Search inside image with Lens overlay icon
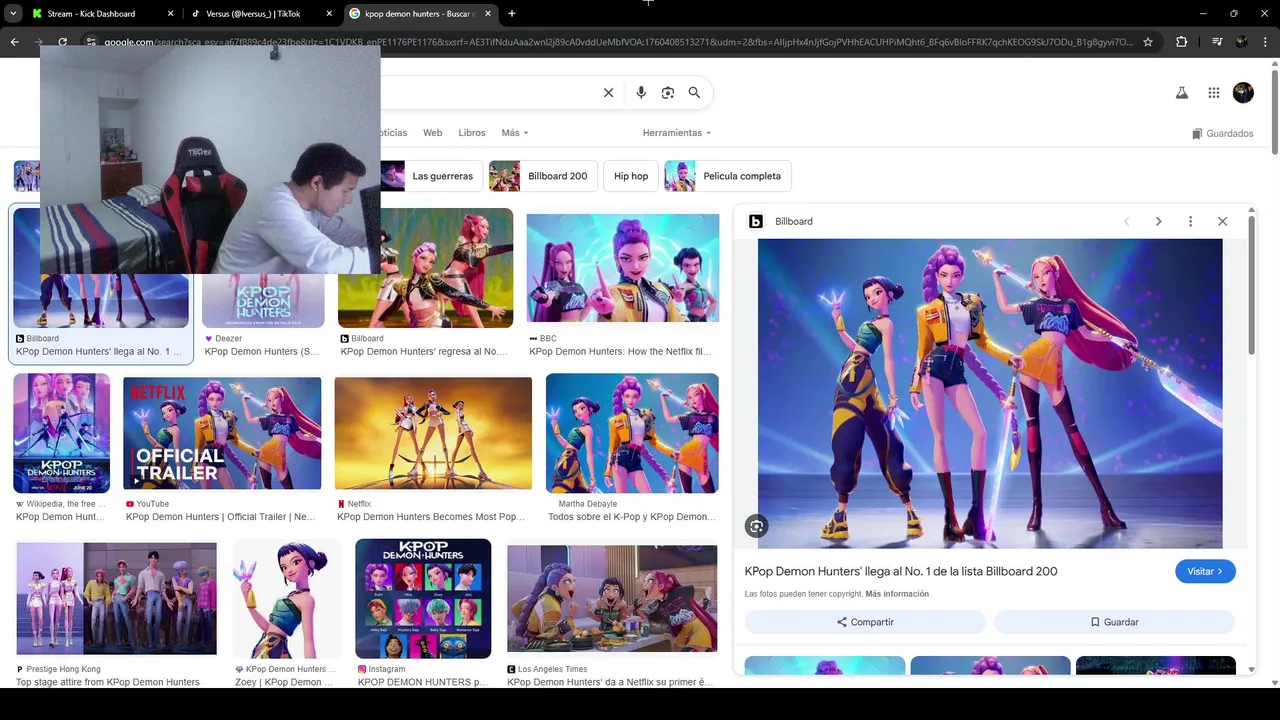The image size is (1280, 720). tap(756, 526)
